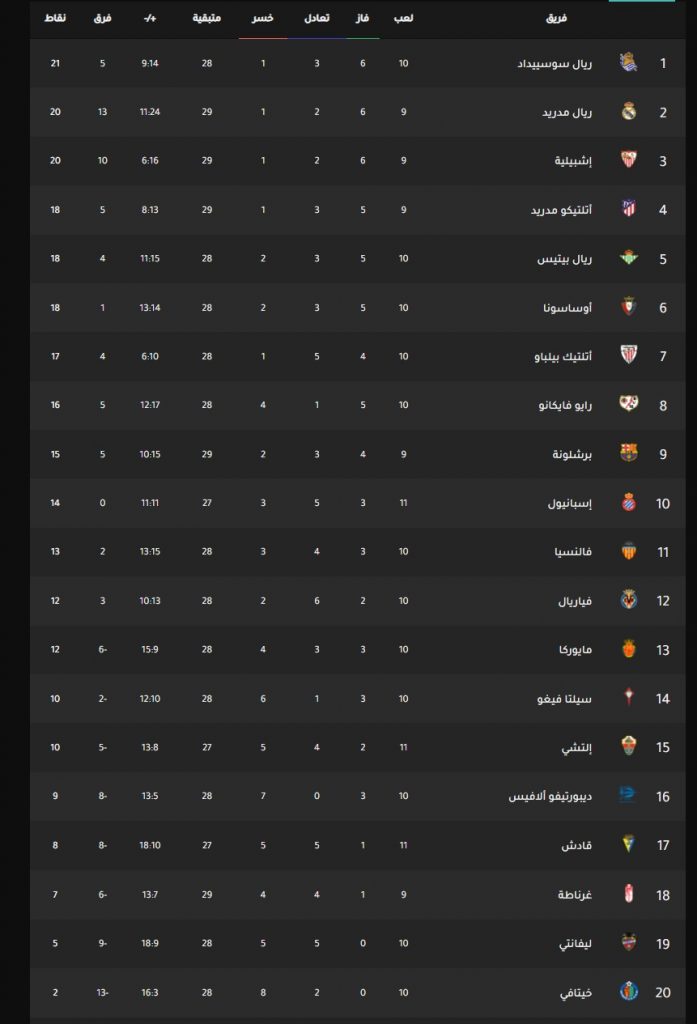
Task: Select the خسر losses column header
Action: (x=263, y=18)
